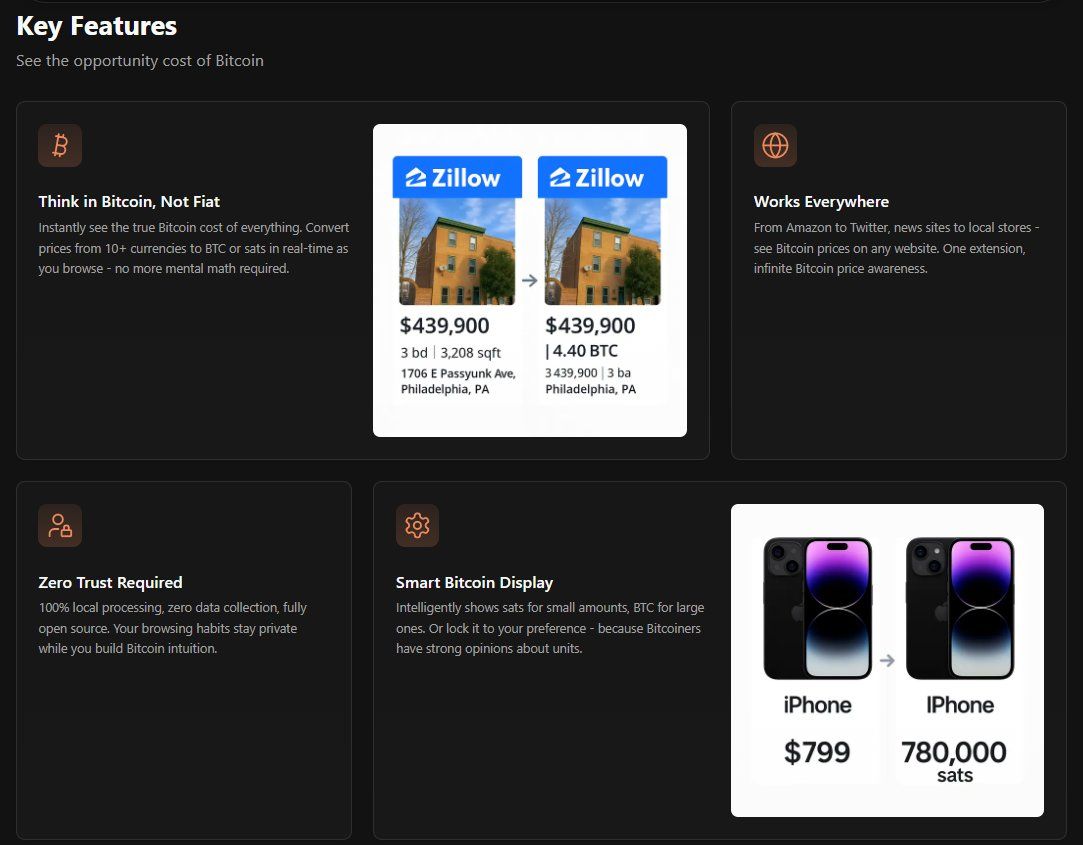Click the Zero Trust Required title

[x=110, y=583]
